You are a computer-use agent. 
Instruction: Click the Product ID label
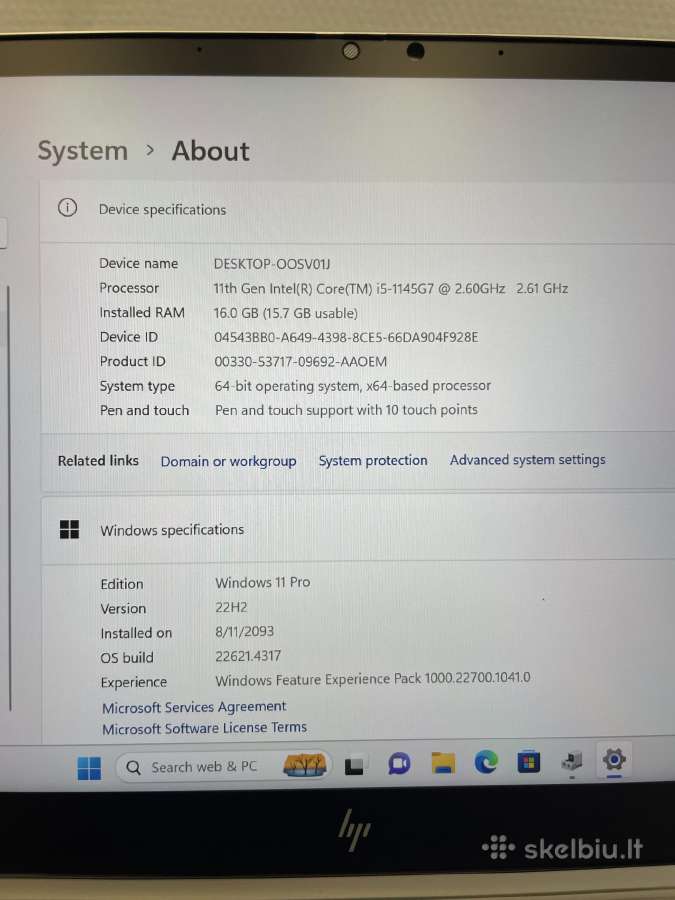[x=133, y=362]
